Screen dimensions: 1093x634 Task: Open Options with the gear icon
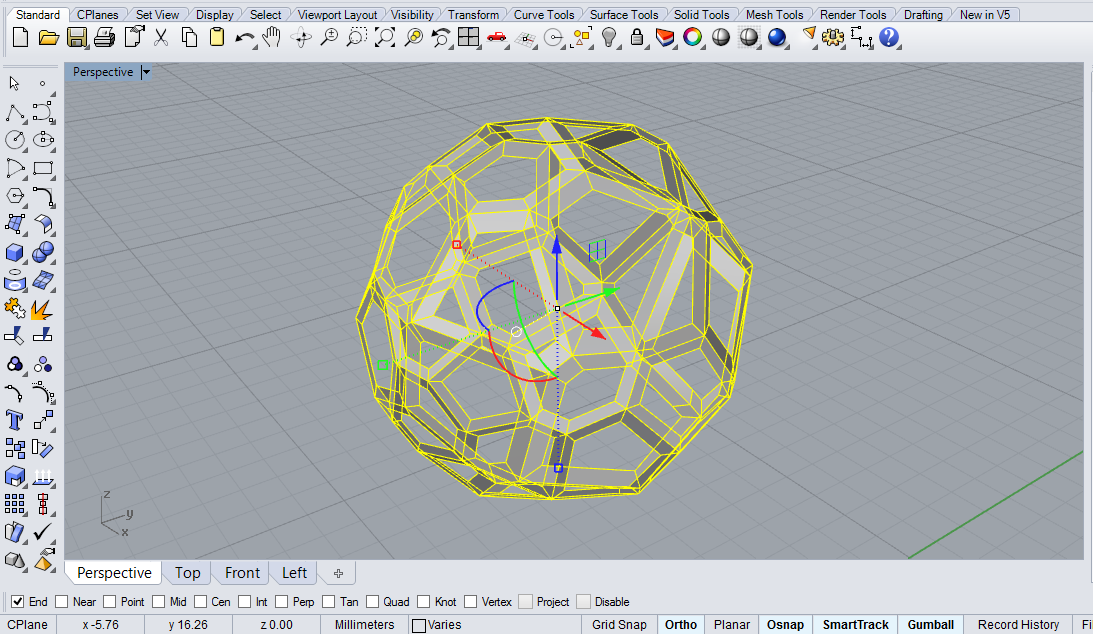click(832, 37)
